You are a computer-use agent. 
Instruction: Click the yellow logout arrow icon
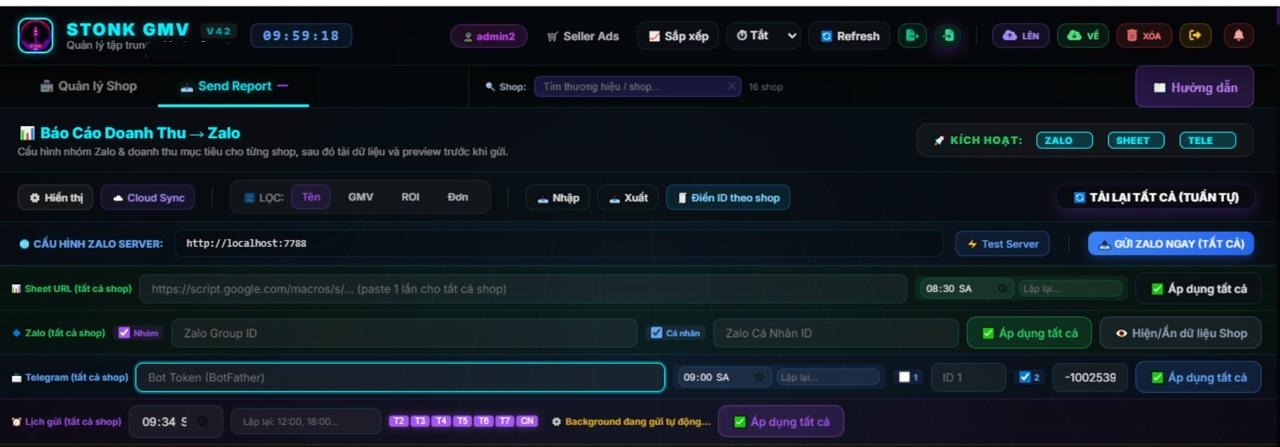click(1196, 36)
